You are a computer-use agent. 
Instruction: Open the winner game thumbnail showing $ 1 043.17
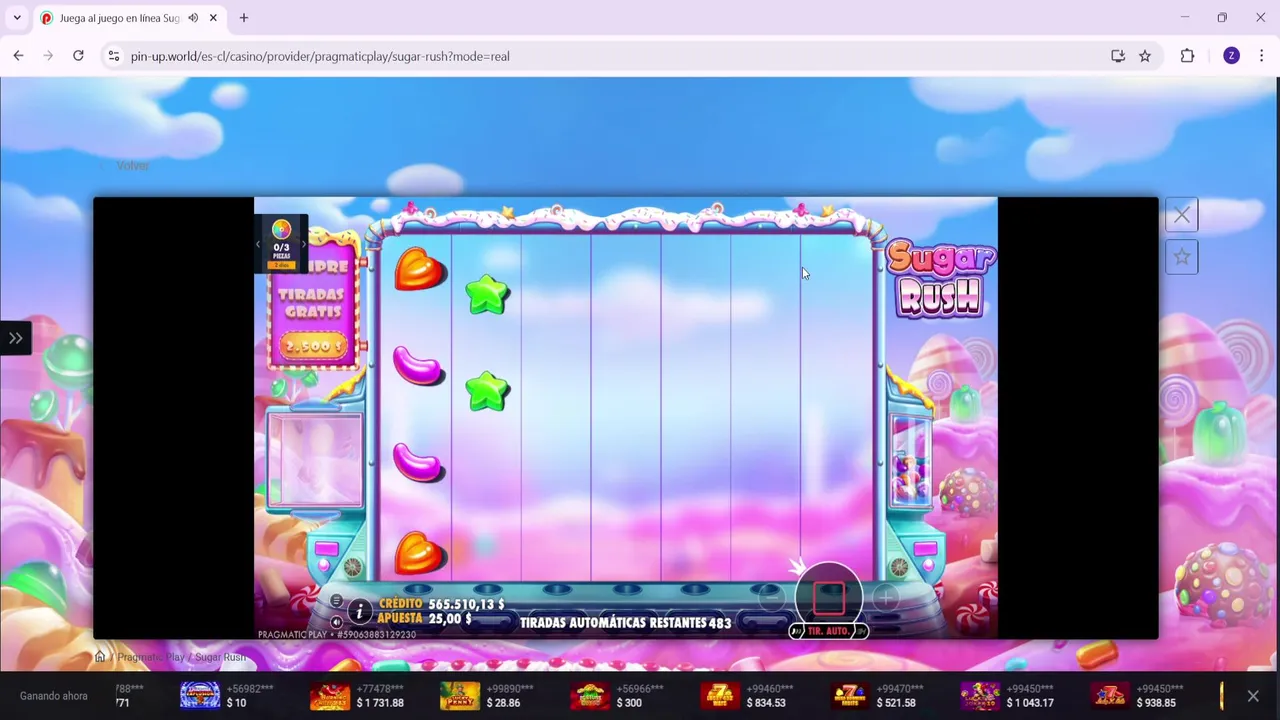click(x=980, y=695)
